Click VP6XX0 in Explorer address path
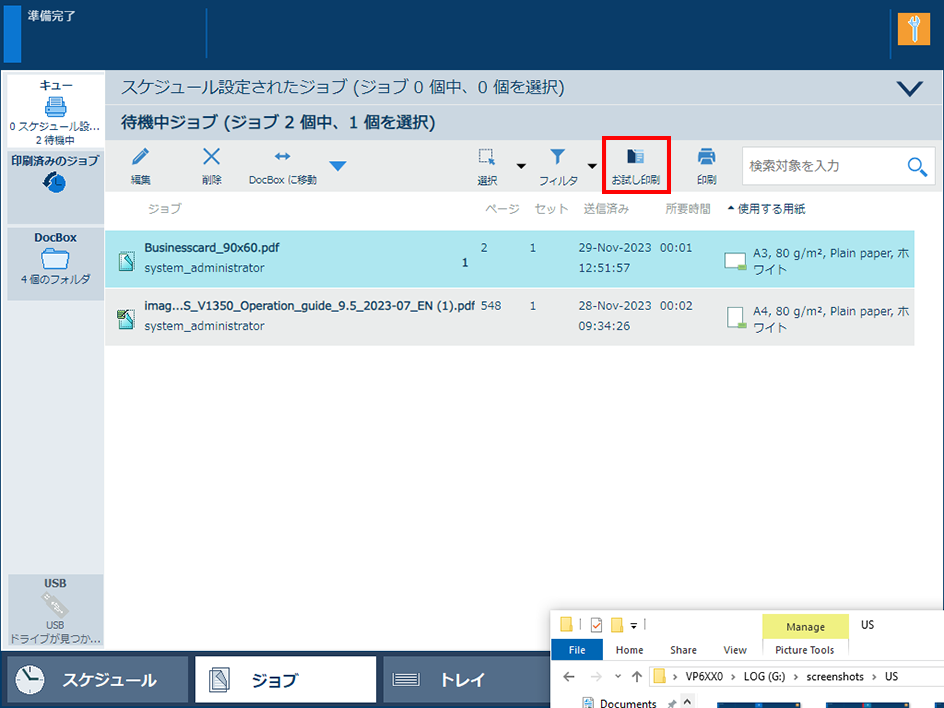The width and height of the screenshot is (944, 708). (704, 677)
